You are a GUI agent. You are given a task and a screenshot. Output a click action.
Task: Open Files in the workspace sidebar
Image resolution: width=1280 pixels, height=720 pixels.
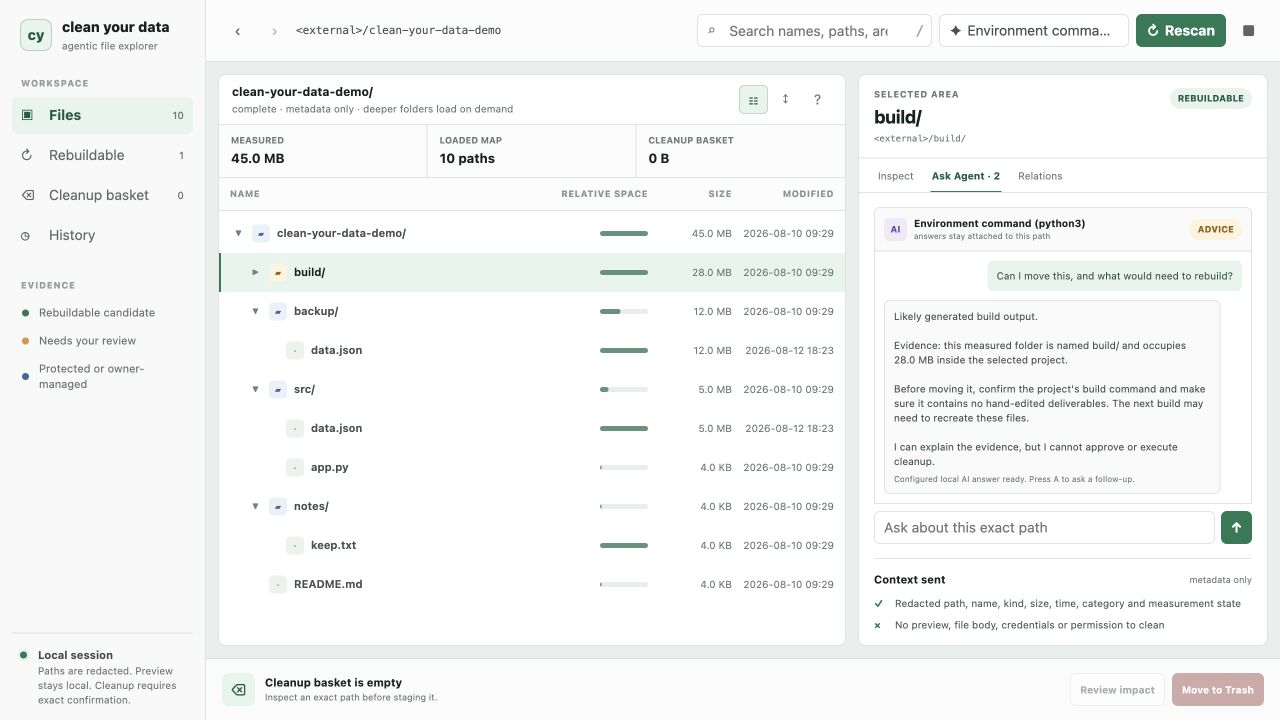pyautogui.click(x=102, y=115)
